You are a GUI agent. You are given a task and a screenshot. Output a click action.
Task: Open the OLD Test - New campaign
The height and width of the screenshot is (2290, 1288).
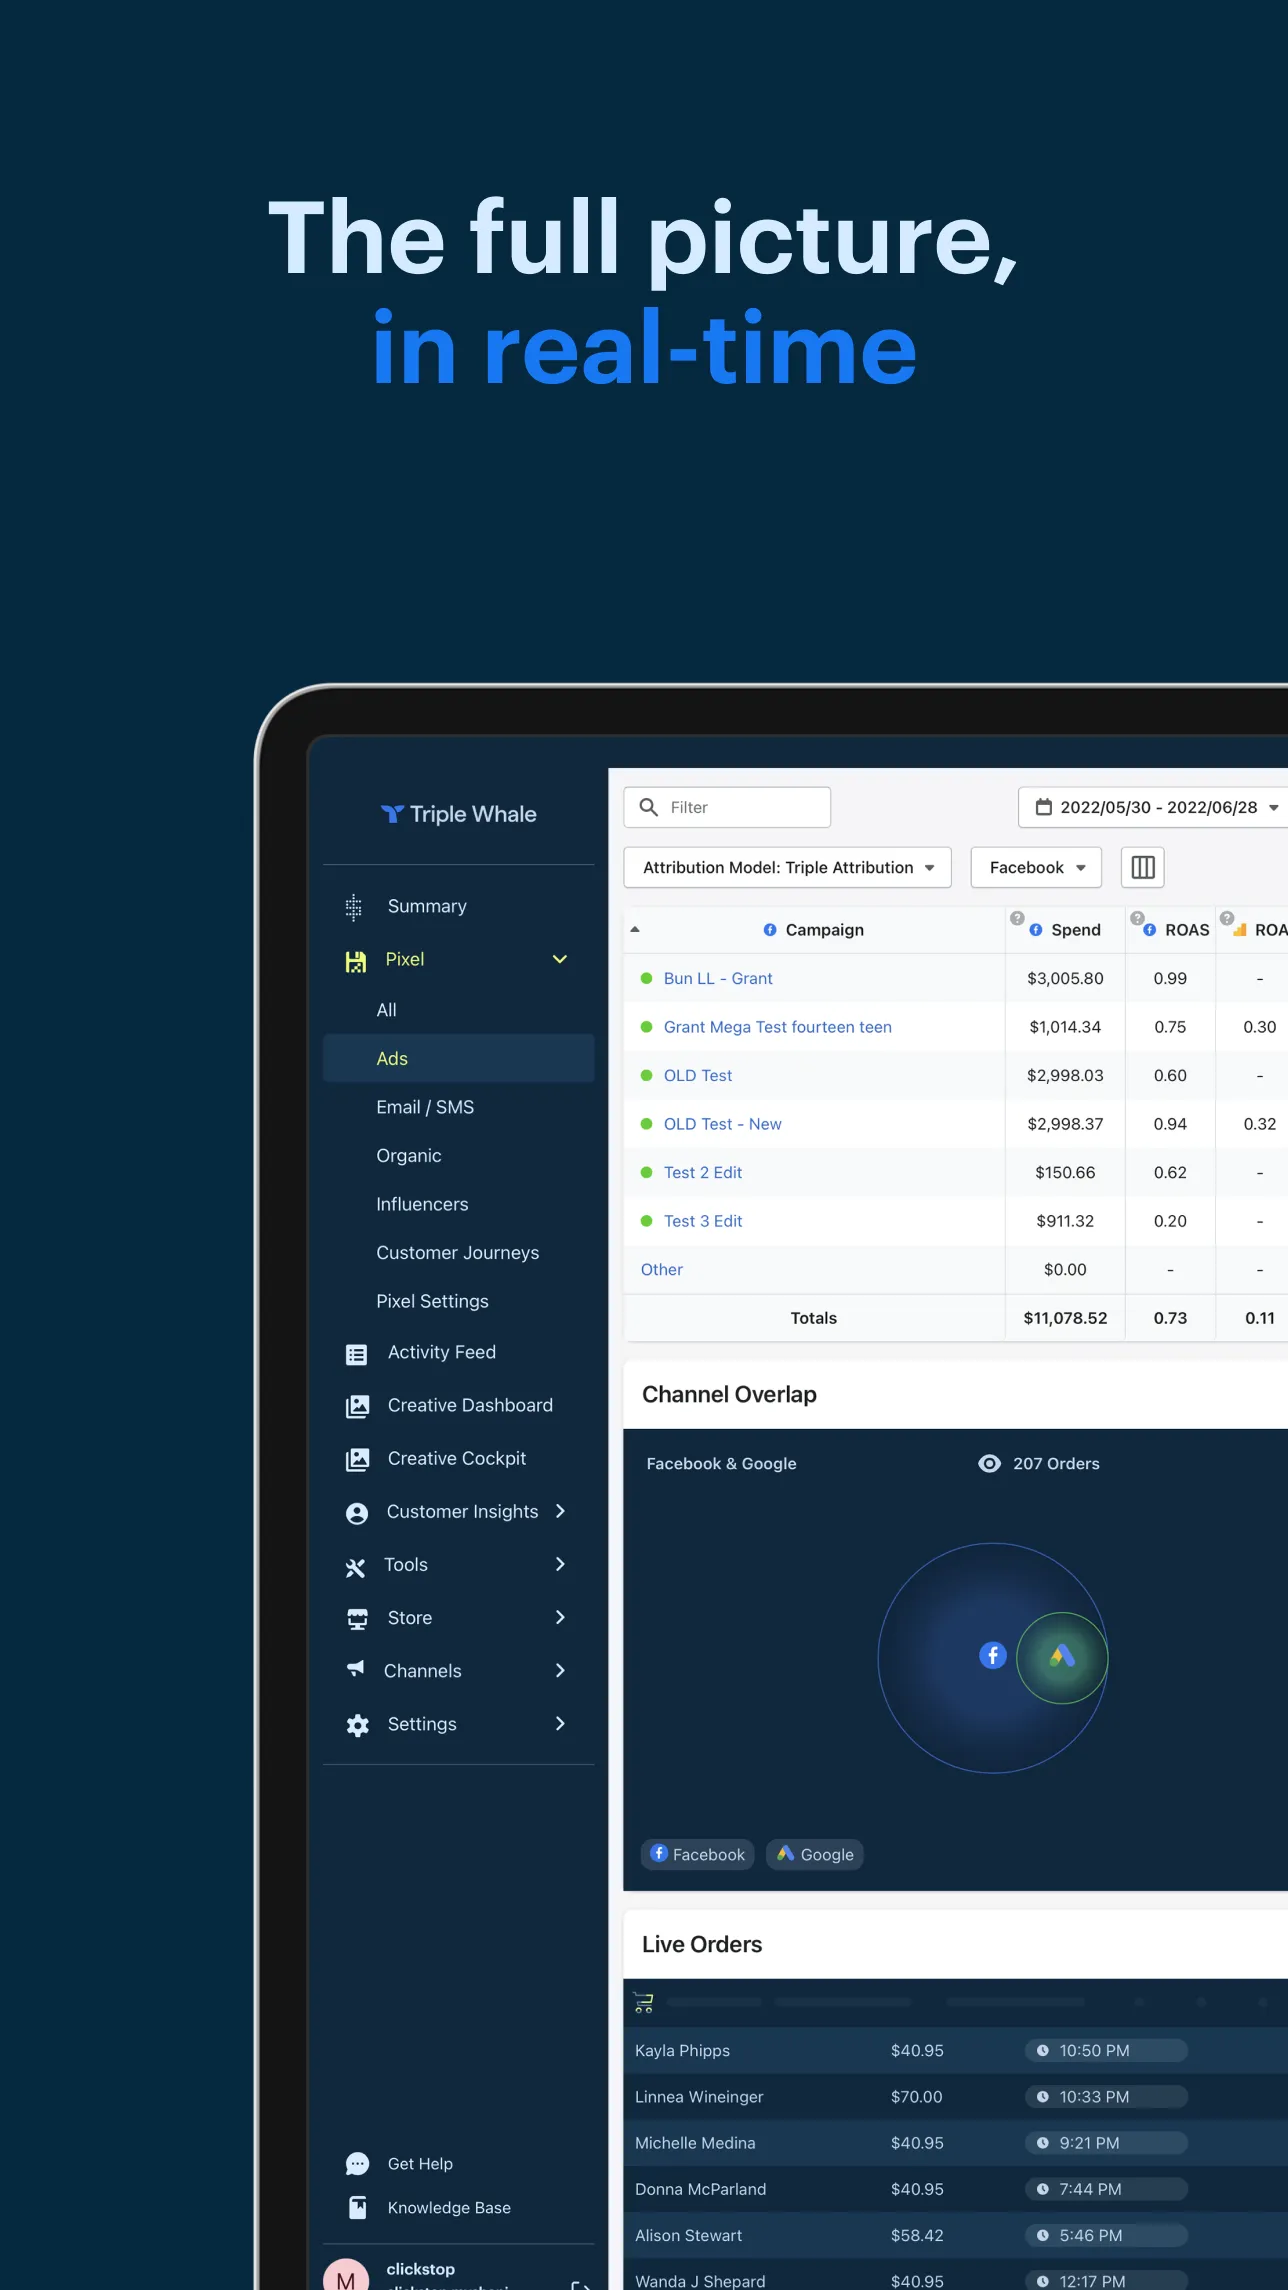[722, 1124]
